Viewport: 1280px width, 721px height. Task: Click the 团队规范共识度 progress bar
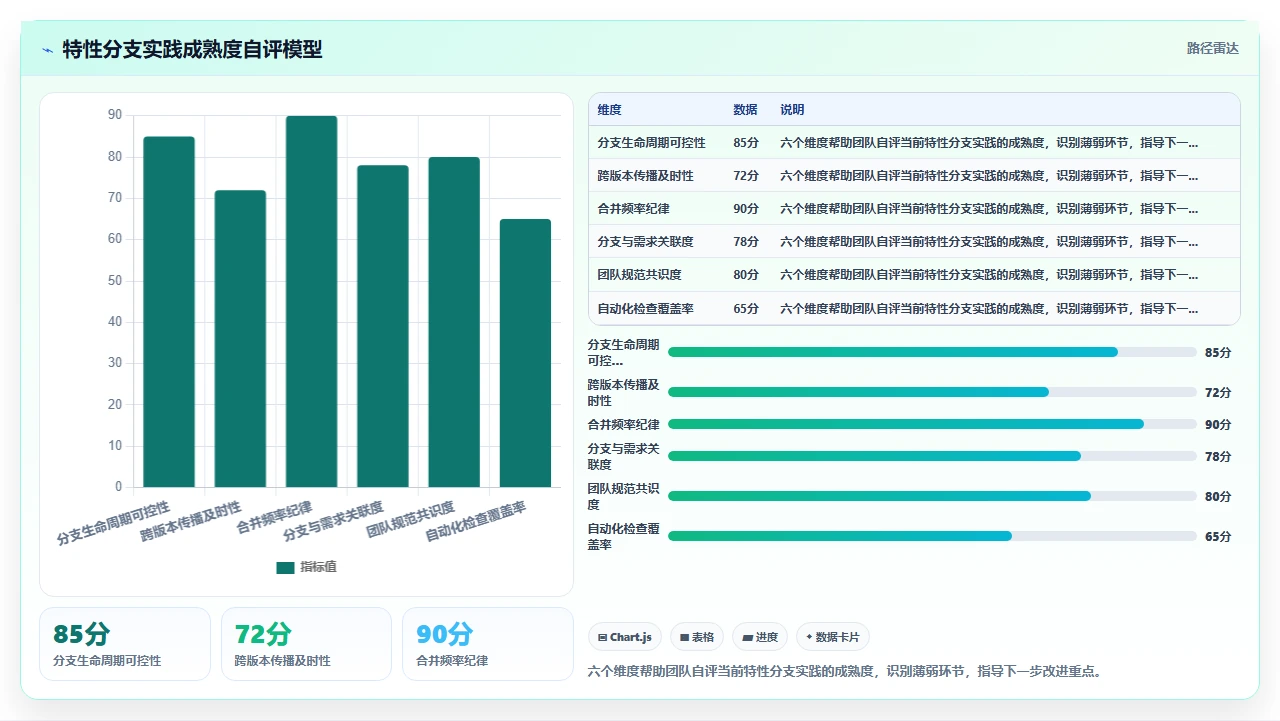(932, 496)
